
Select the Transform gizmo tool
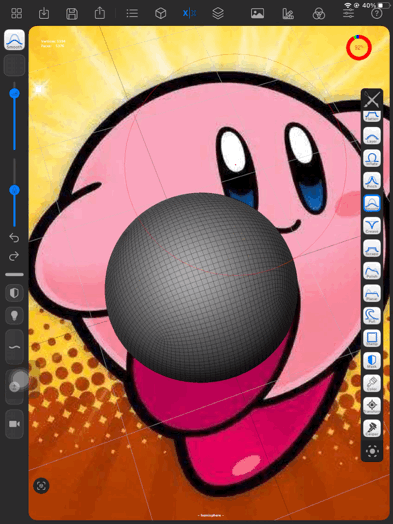pos(372,405)
